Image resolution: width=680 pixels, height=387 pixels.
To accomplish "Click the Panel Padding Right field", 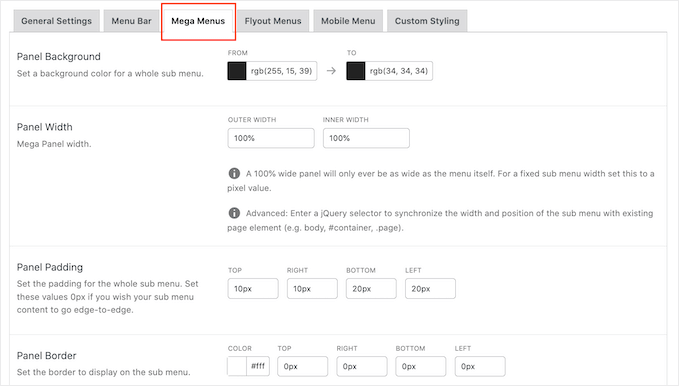I will click(x=312, y=289).
